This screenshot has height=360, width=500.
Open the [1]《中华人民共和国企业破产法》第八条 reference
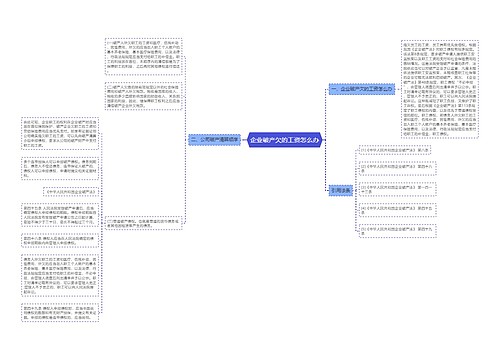point(395,150)
